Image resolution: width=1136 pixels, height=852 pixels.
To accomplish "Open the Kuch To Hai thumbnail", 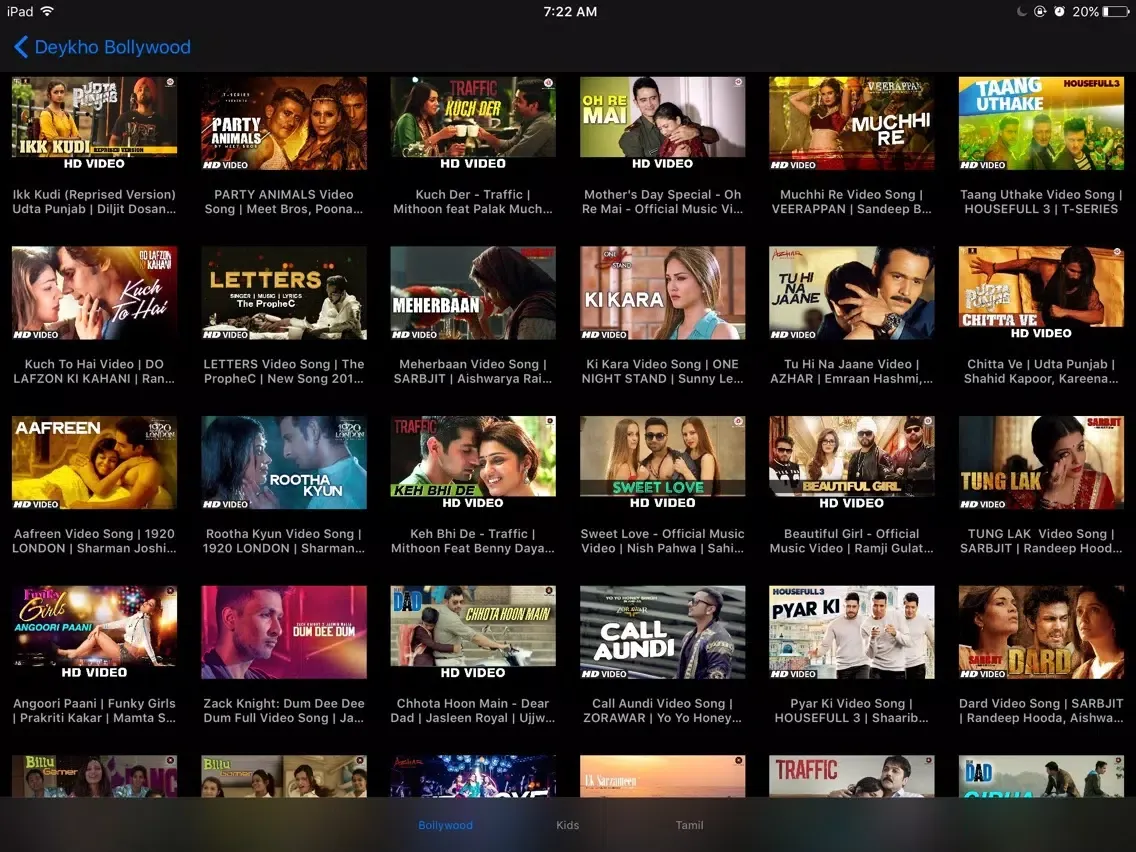I will pyautogui.click(x=94, y=293).
